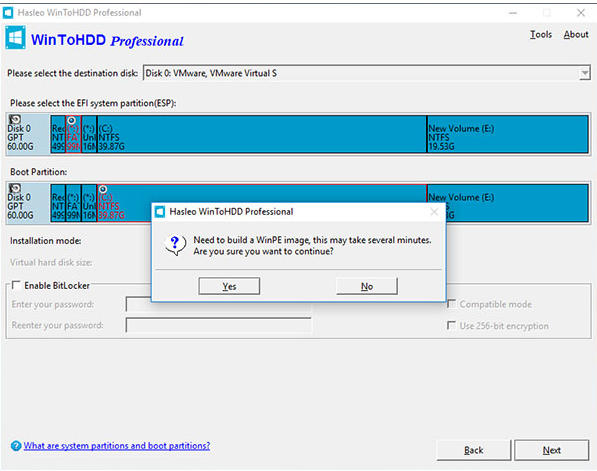This screenshot has width=597, height=471.
Task: Choose No in the WinPE dialog
Action: click(367, 286)
